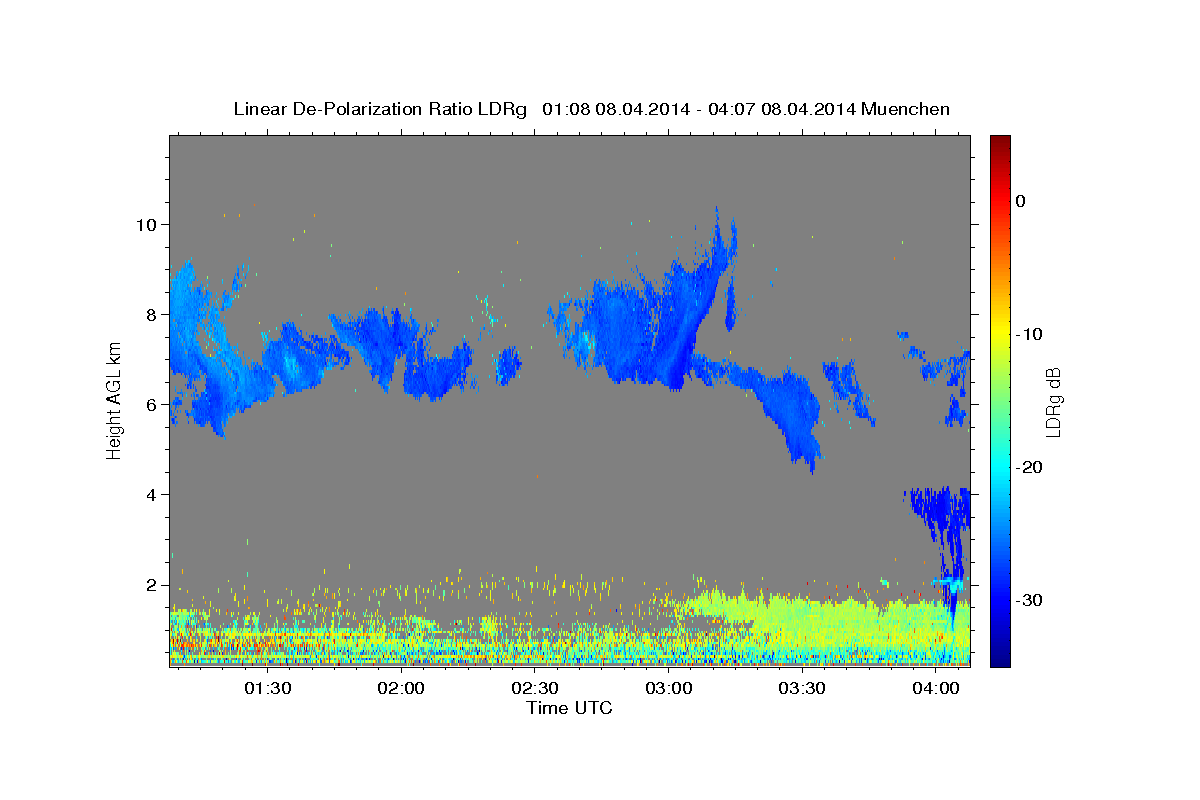Click the 04:00 time tick label
Screen dimensions: 1200x800
[x=936, y=688]
